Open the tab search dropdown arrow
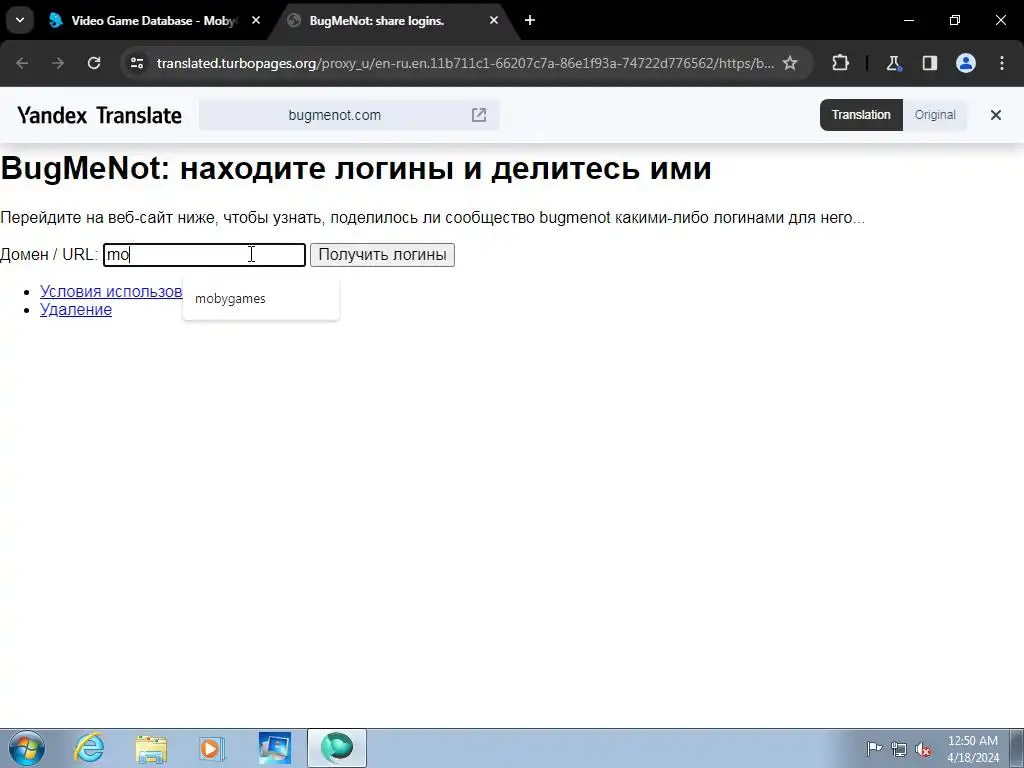The image size is (1024, 768). point(20,20)
